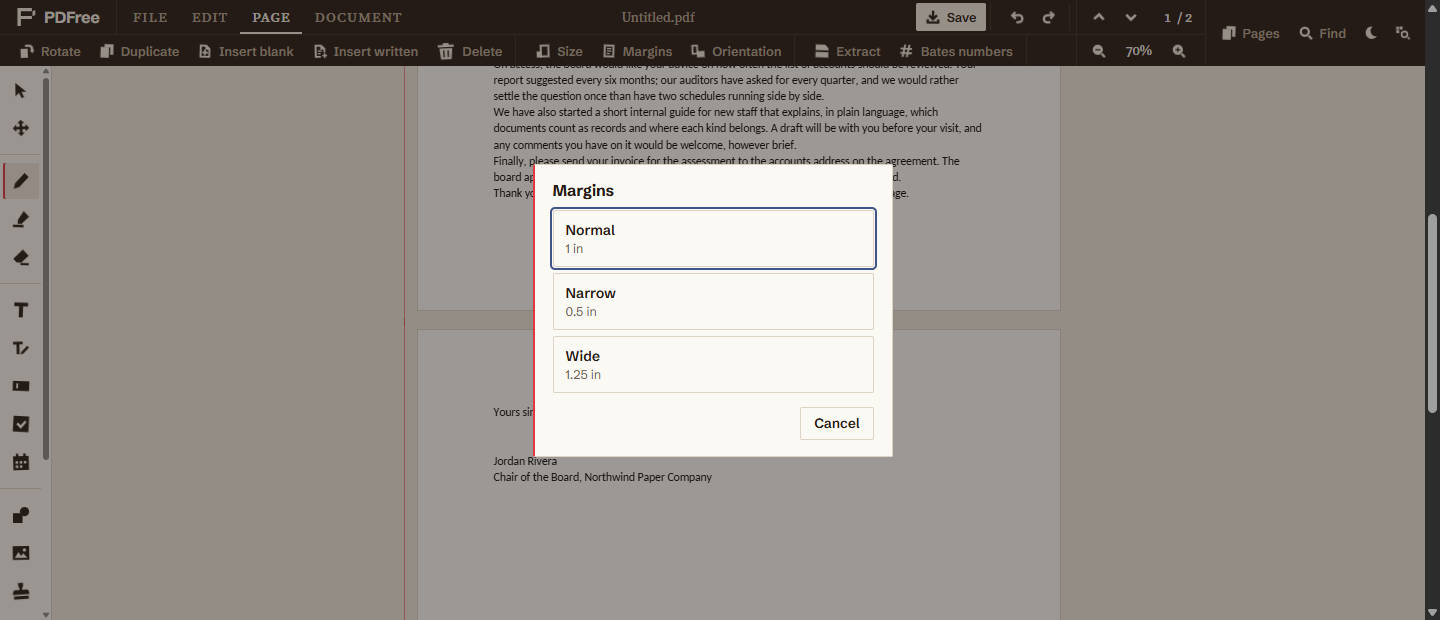1440x620 pixels.
Task: Click the PDFree logo
Action: click(x=58, y=17)
